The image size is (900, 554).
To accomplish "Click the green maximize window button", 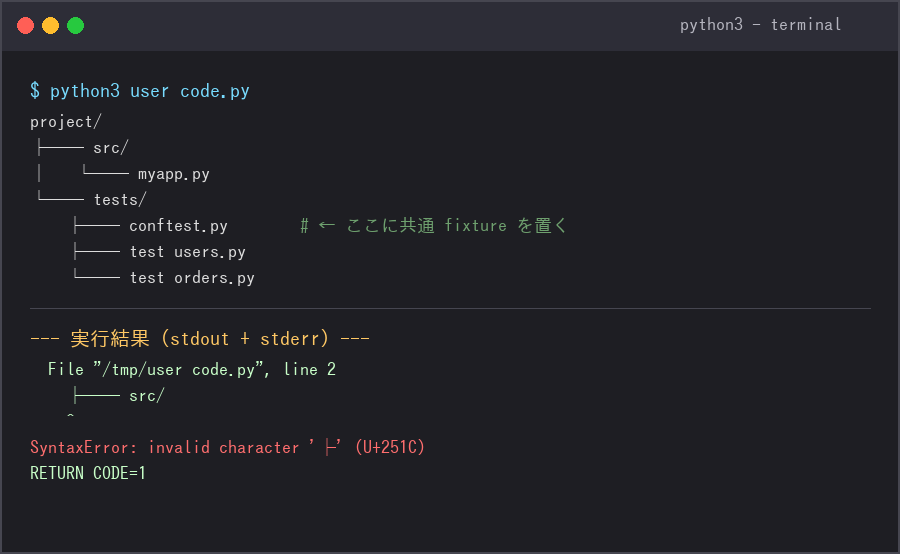I will tap(76, 25).
